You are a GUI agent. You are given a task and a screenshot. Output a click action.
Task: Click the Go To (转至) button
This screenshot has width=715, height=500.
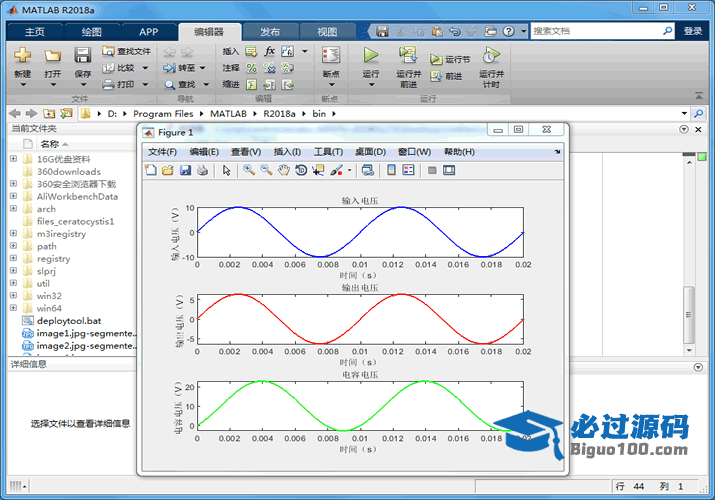pyautogui.click(x=180, y=68)
